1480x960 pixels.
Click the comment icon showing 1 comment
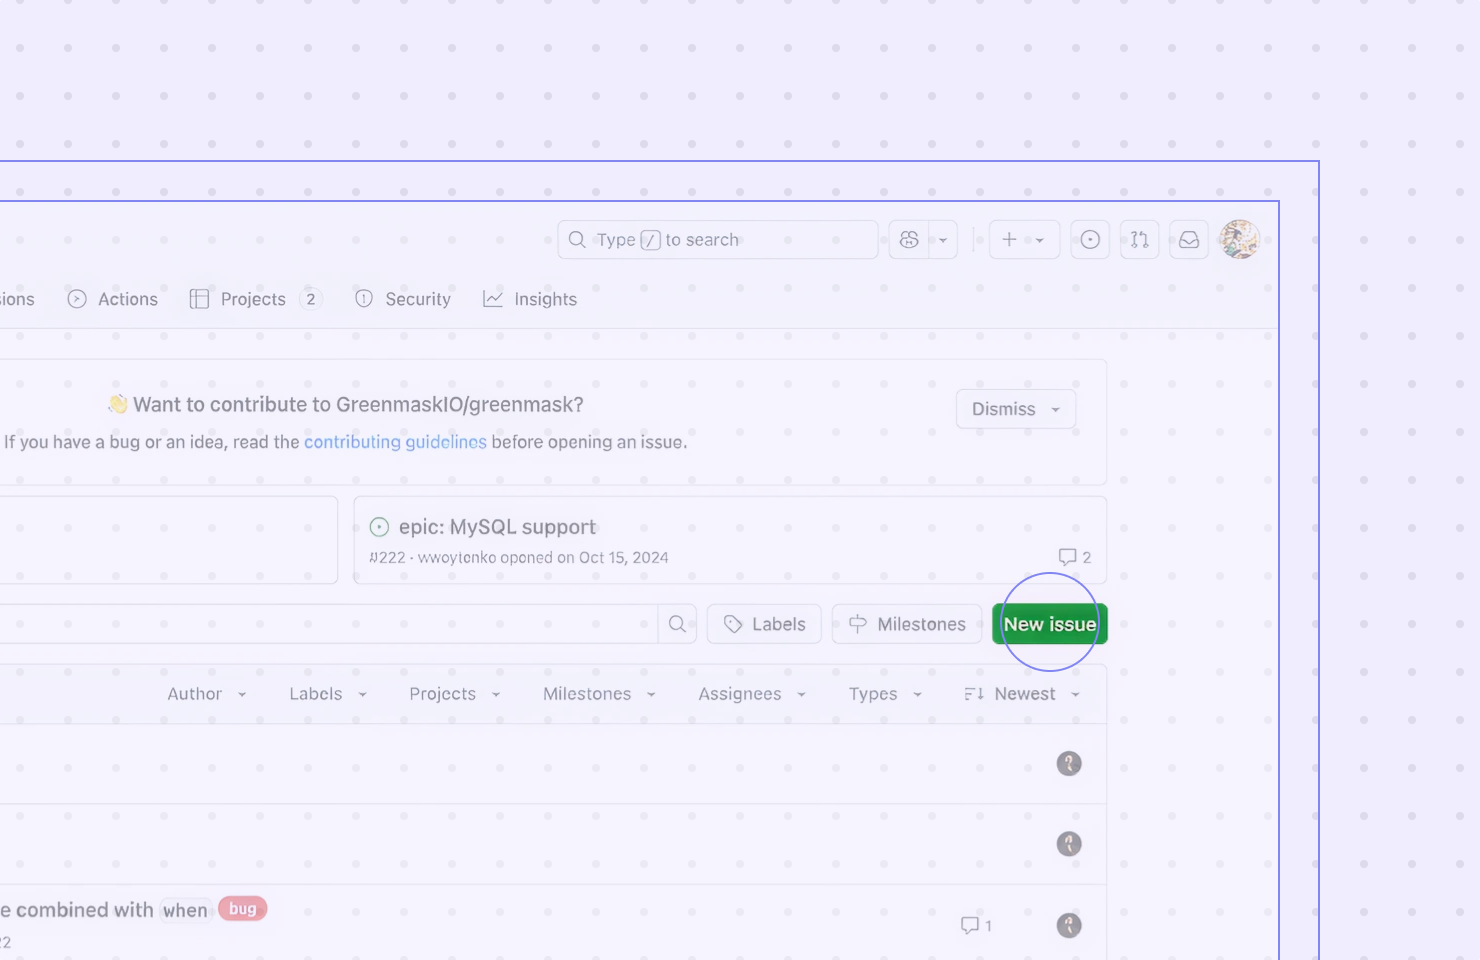[x=976, y=925]
